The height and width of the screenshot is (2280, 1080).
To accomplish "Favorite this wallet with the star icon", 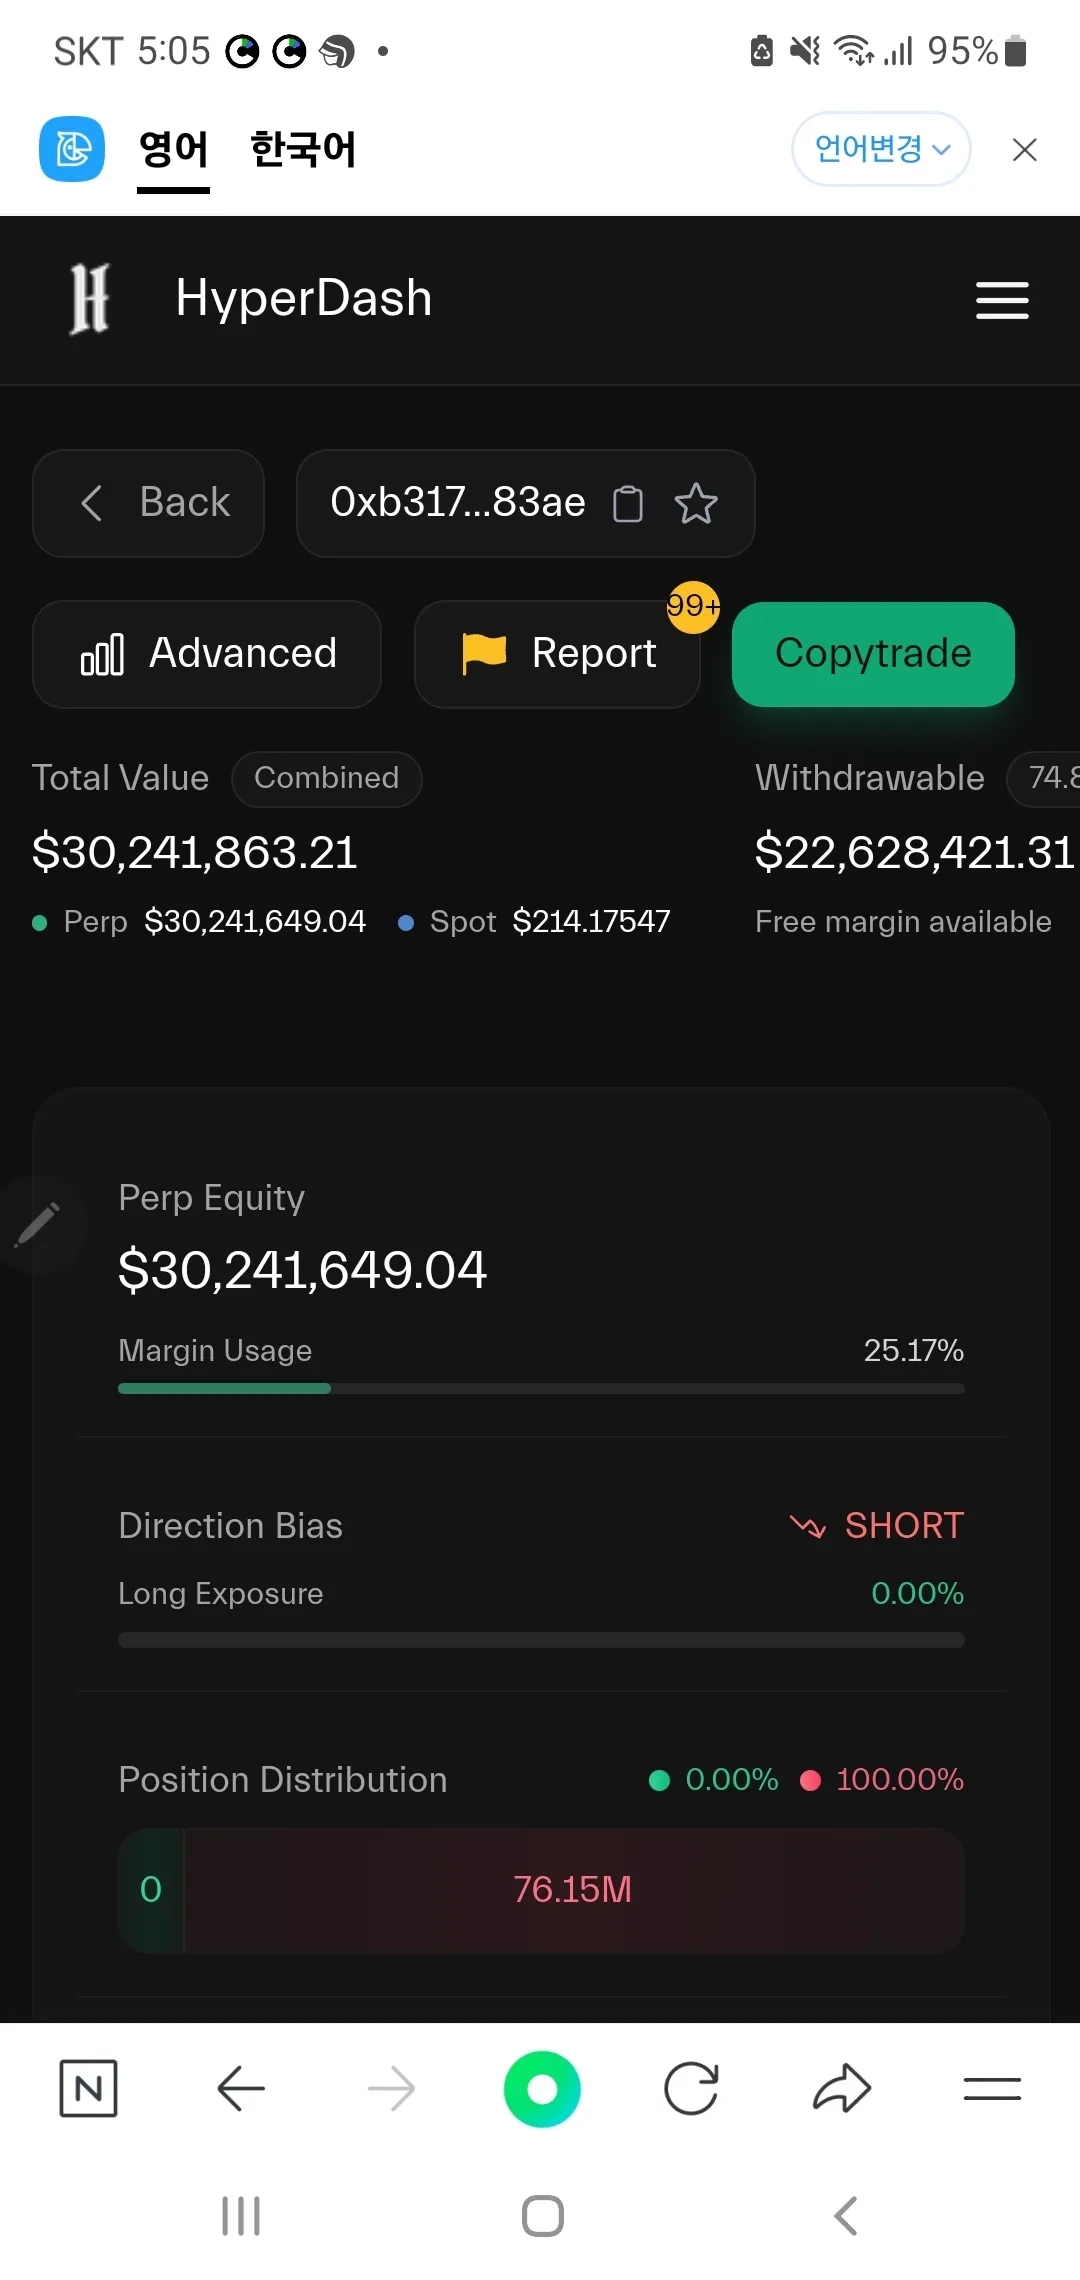I will [x=696, y=503].
